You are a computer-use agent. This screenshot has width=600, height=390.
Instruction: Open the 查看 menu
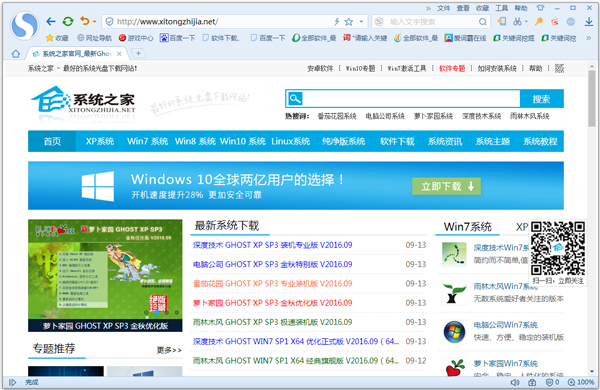(463, 8)
